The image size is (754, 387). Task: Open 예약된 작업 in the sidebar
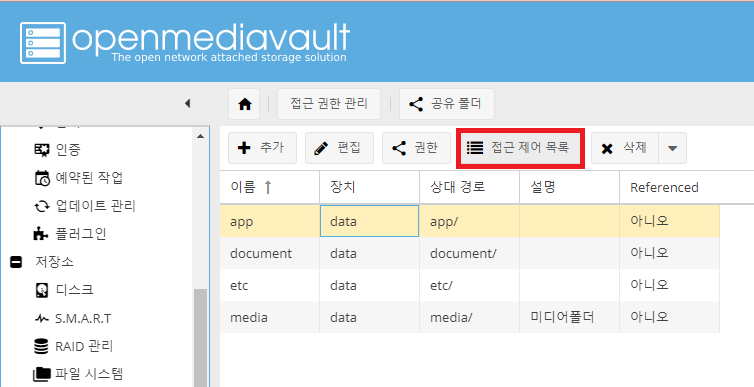89,177
